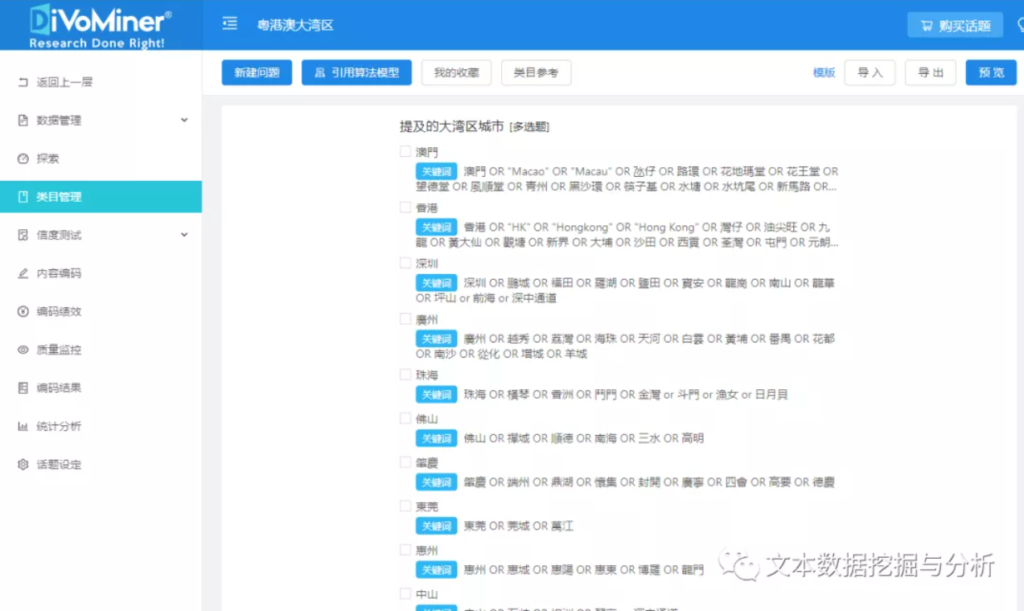Open 我的收藏

pyautogui.click(x=456, y=72)
